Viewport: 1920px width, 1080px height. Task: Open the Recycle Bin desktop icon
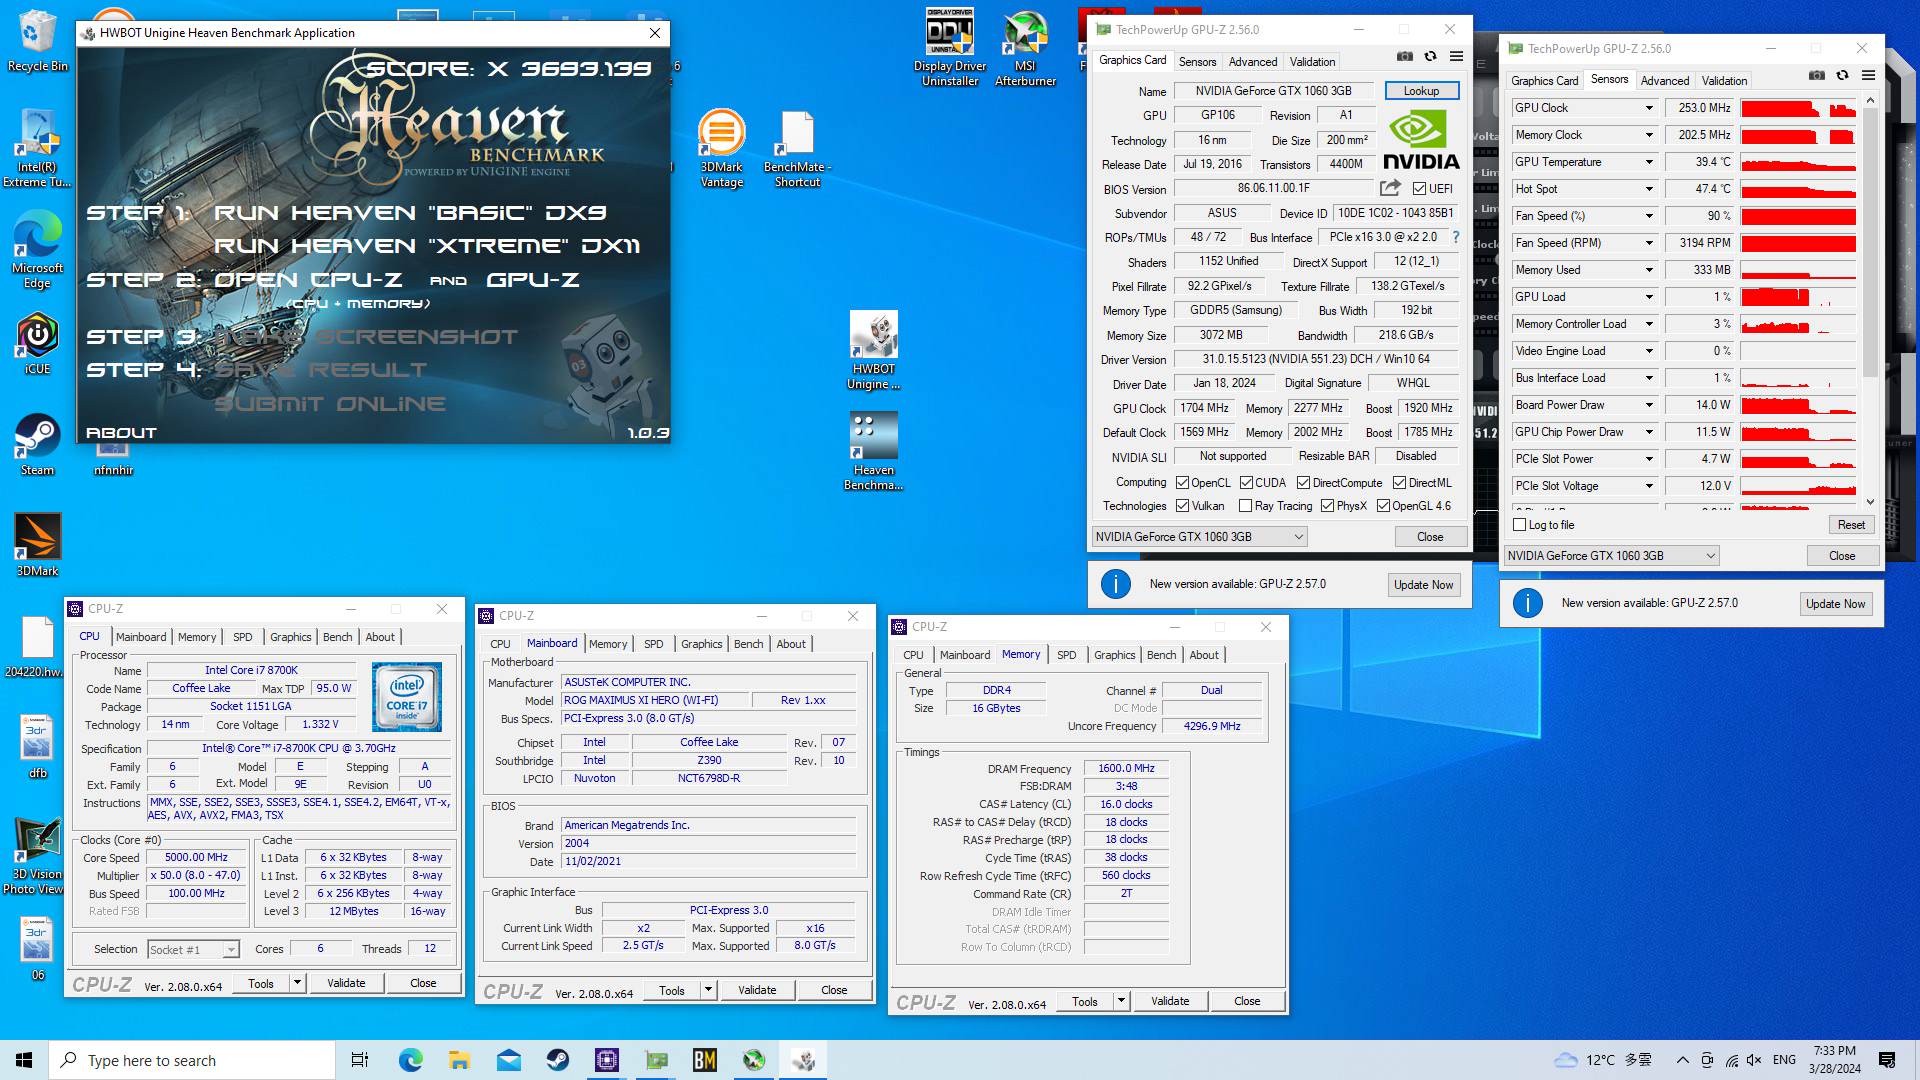point(37,41)
